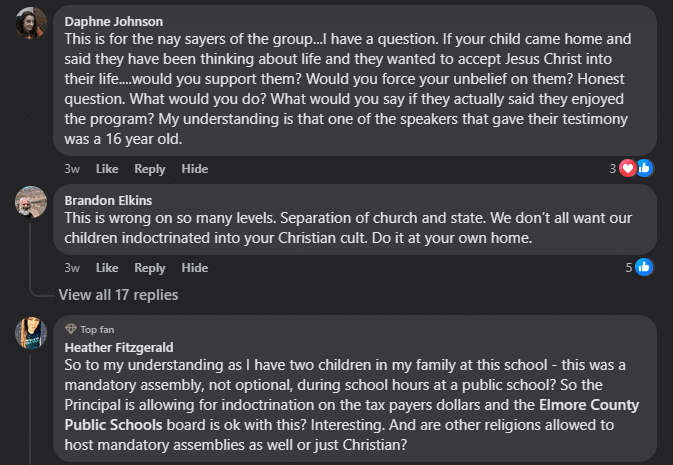This screenshot has height=465, width=673.
Task: Click thumbs-up reaction icon on Daphne's comment
Action: click(x=645, y=168)
